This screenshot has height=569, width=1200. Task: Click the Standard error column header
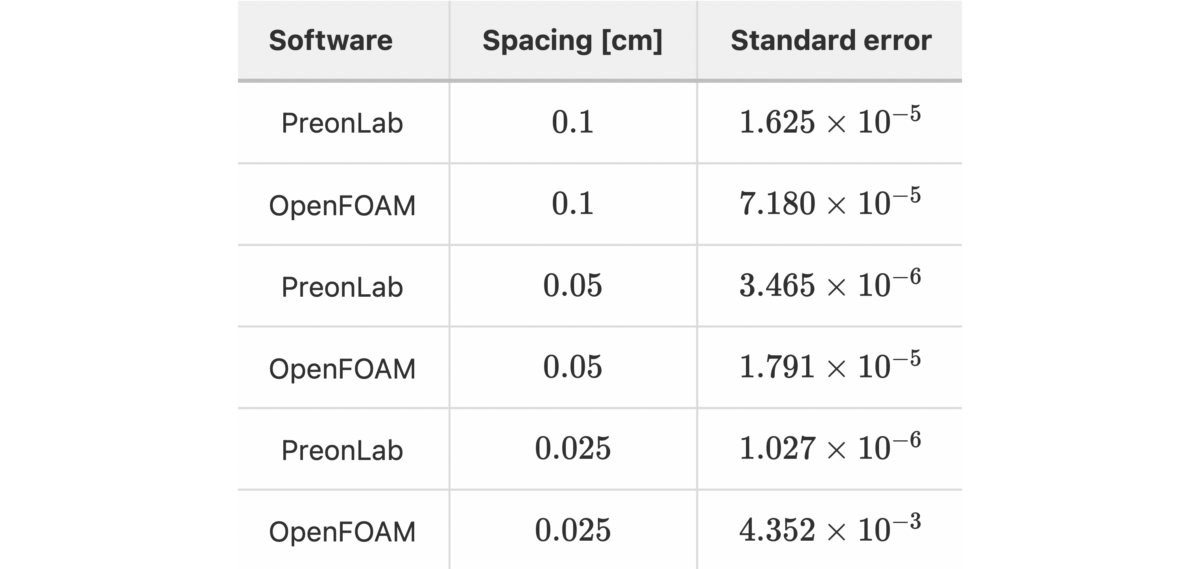(x=830, y=41)
